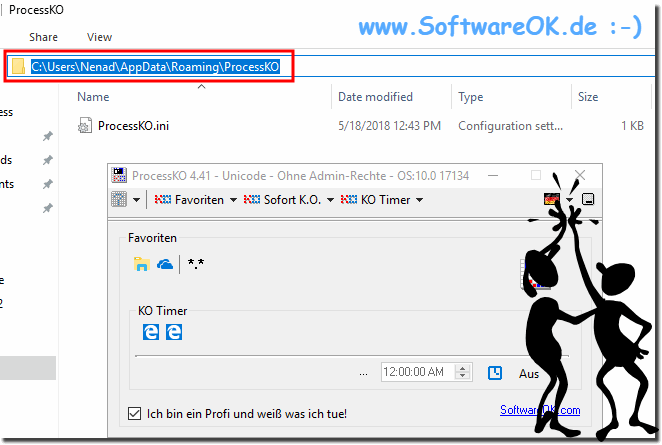Image resolution: width=662 pixels, height=445 pixels.
Task: Select the second Edge icon under KO Timer
Action: coord(174,332)
